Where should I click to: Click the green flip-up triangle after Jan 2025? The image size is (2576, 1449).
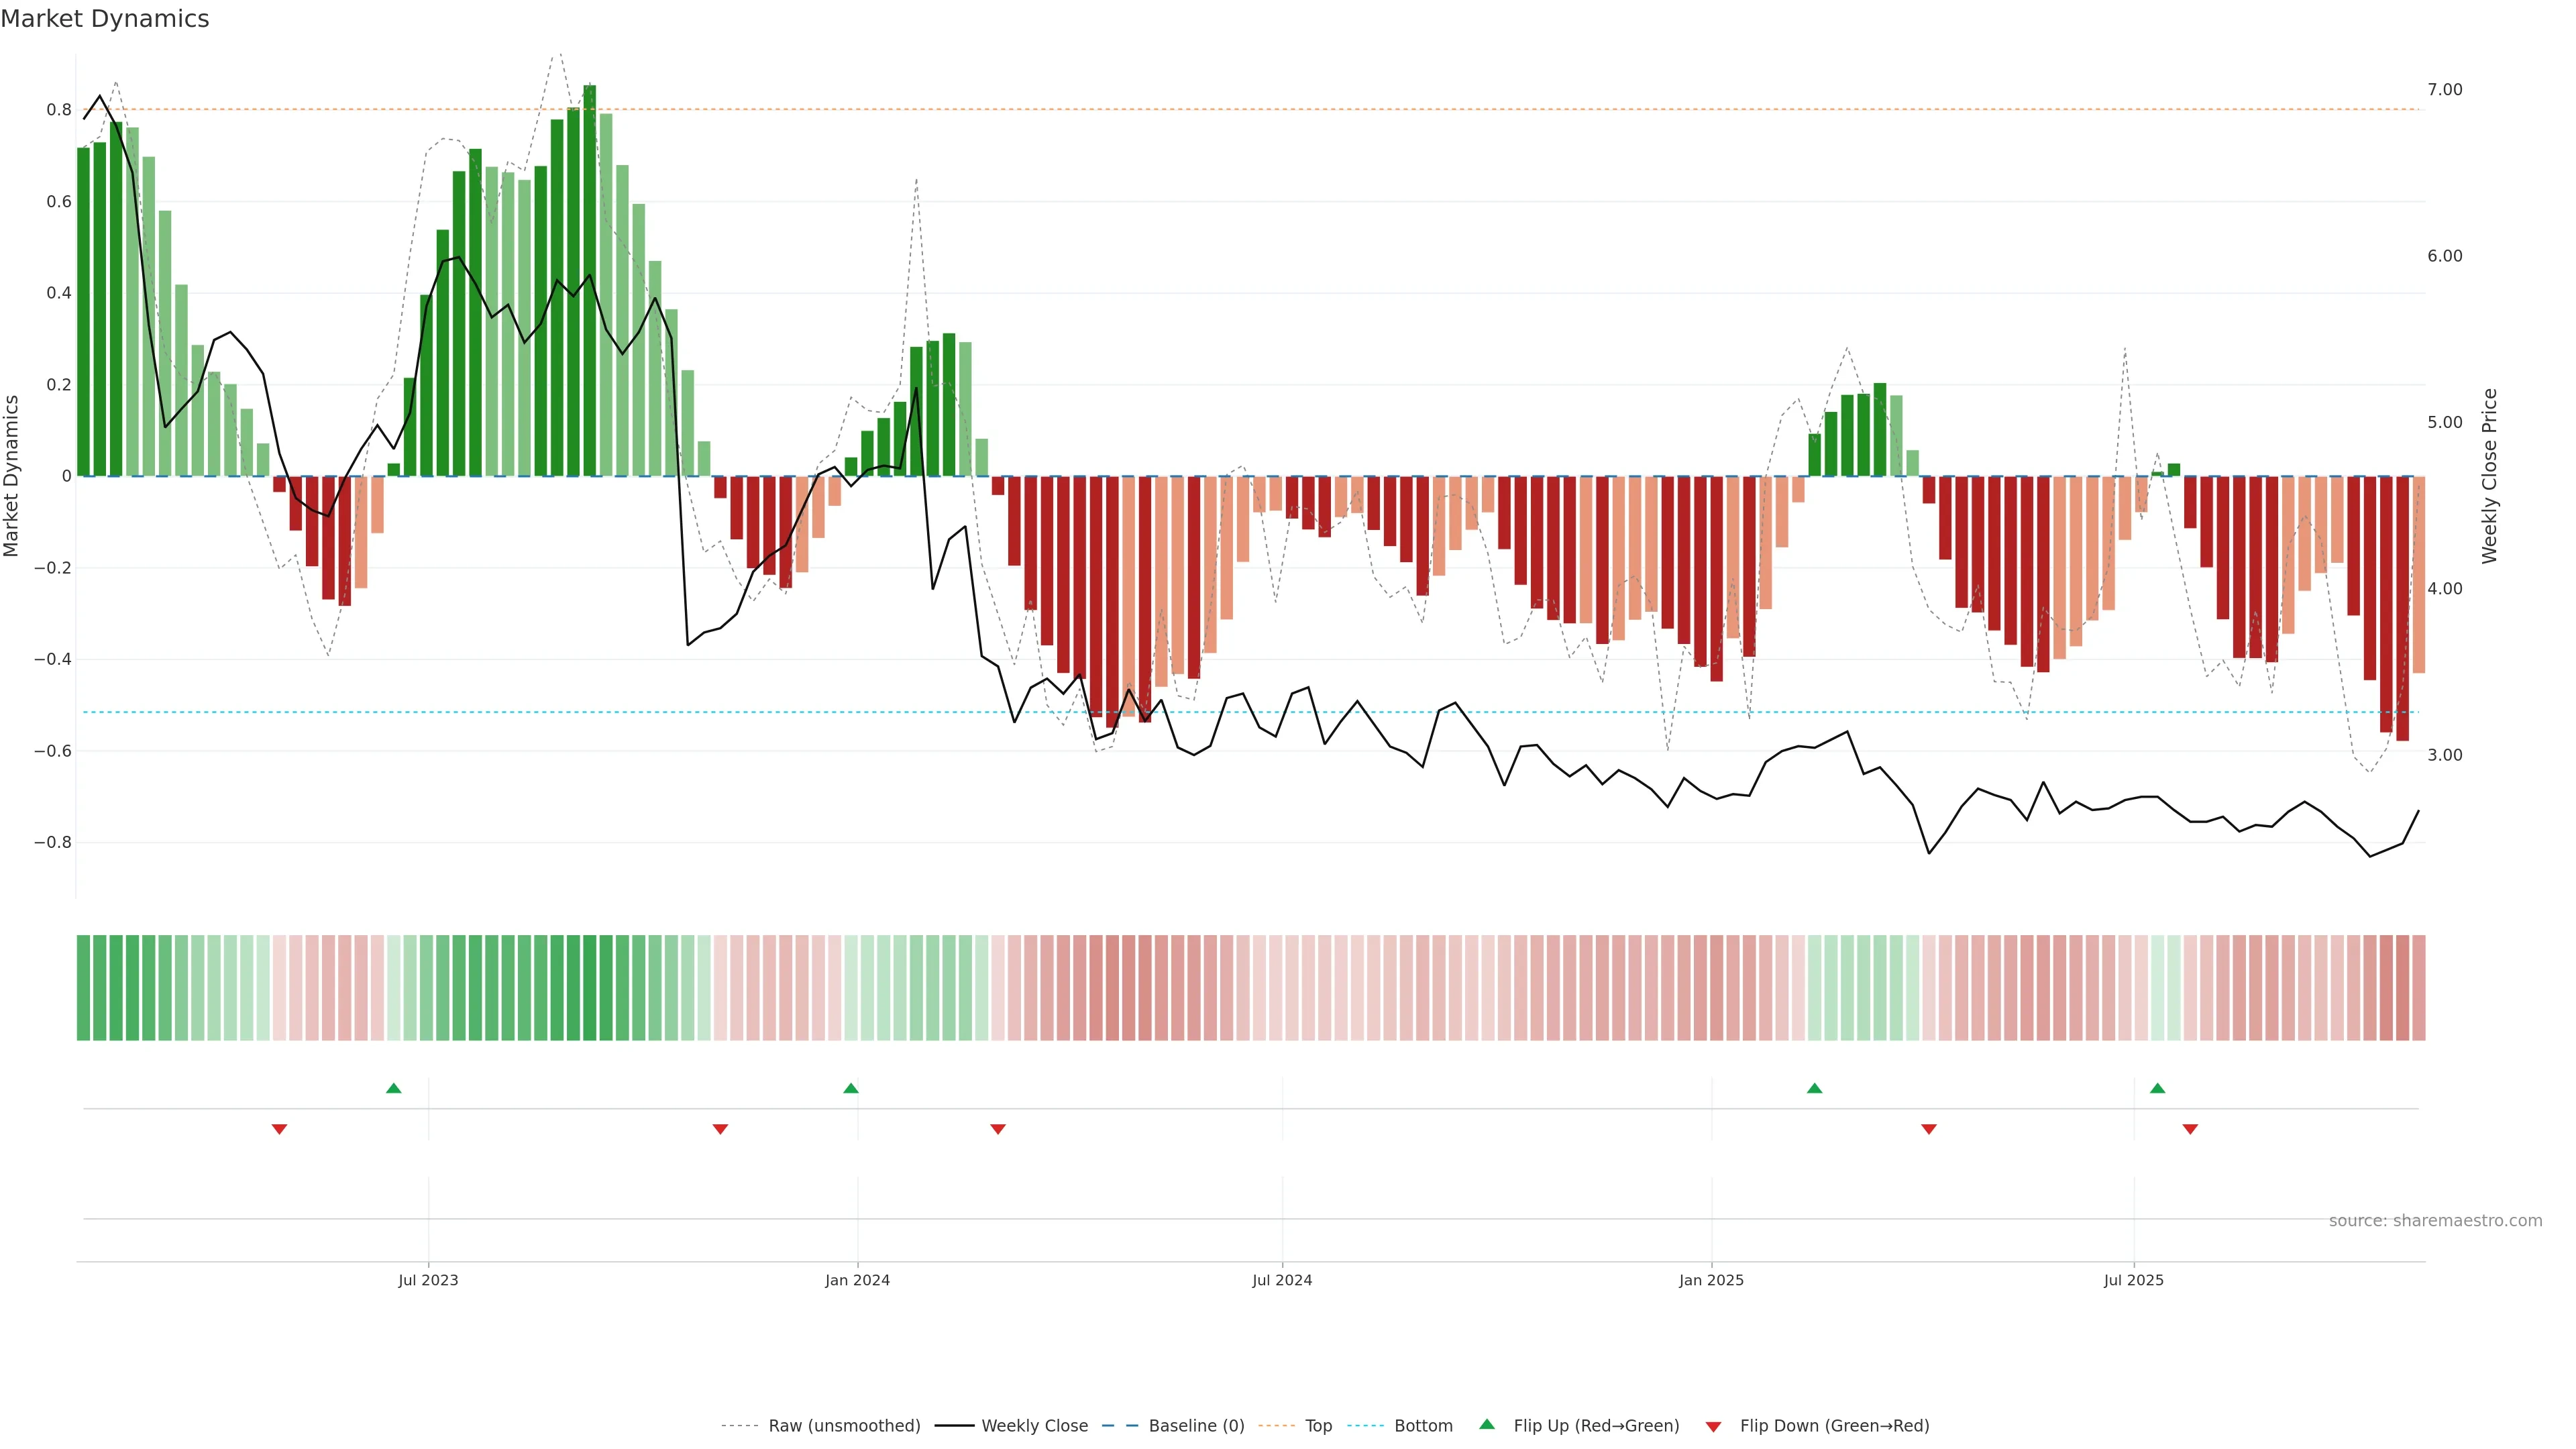(x=1814, y=1088)
